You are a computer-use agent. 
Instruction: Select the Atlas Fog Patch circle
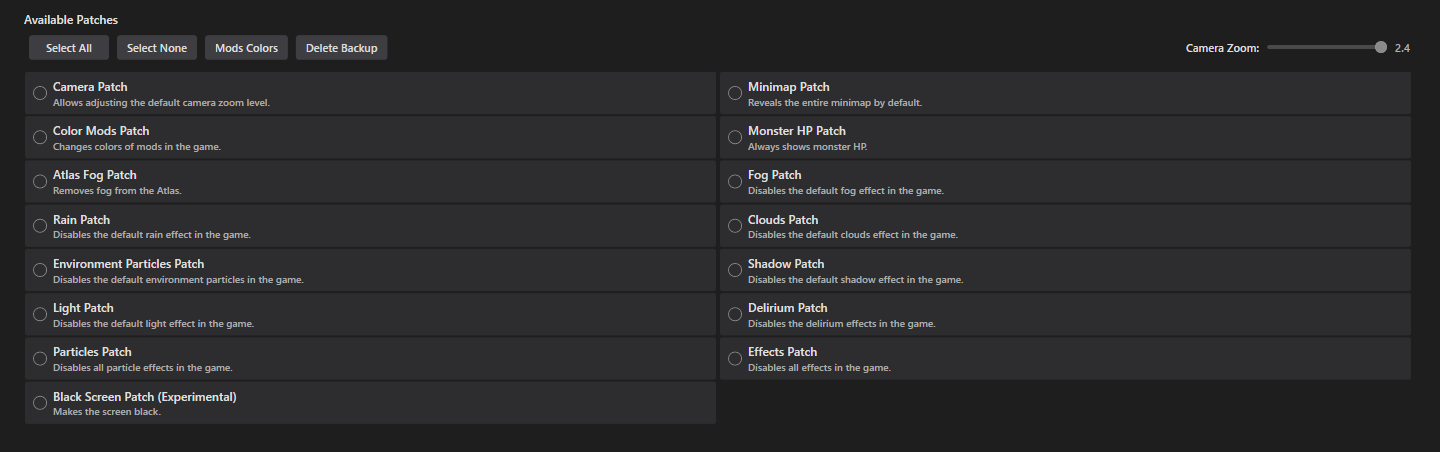40,182
